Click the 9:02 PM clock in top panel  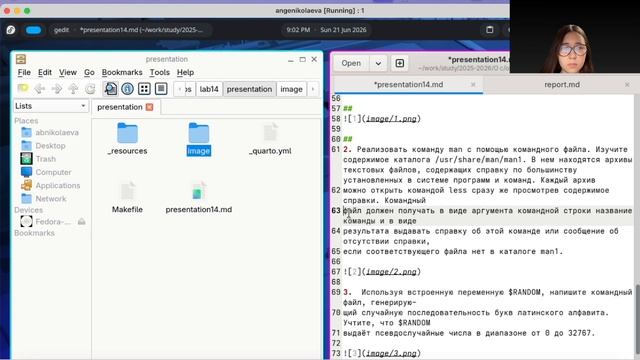coord(298,30)
